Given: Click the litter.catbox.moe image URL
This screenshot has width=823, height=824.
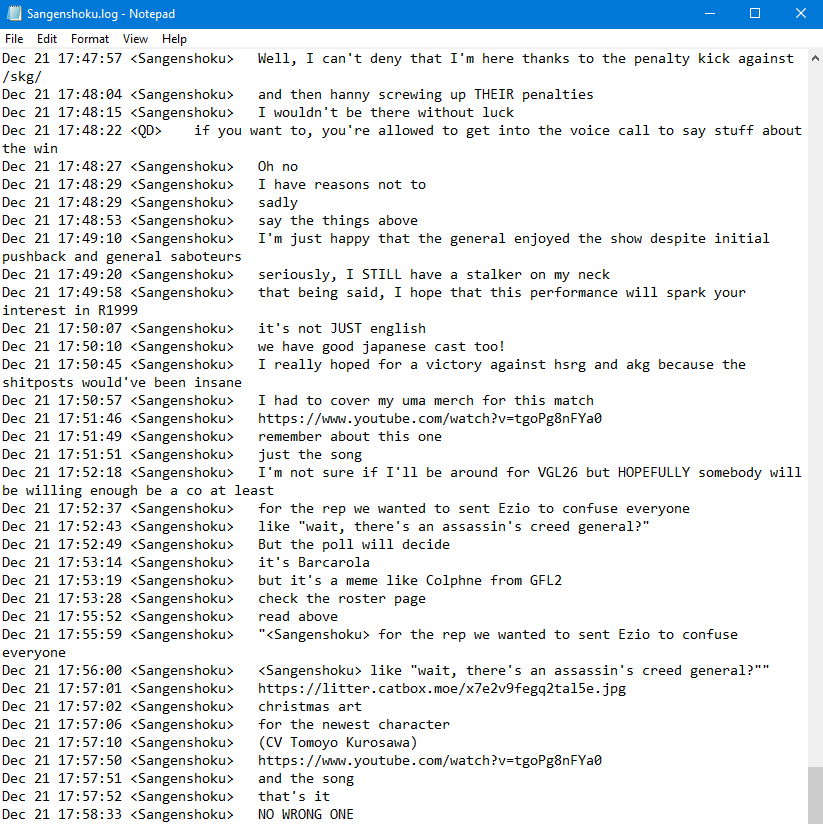Looking at the screenshot, I should [x=442, y=688].
